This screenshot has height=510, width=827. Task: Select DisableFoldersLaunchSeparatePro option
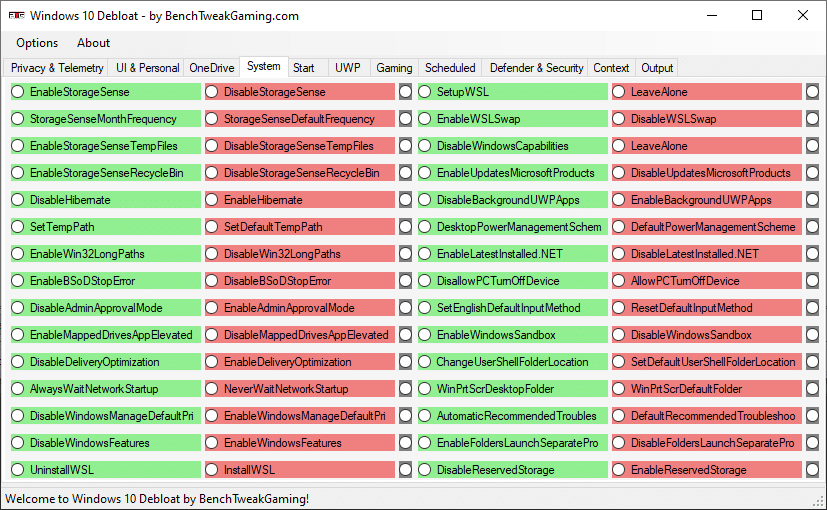(707, 442)
